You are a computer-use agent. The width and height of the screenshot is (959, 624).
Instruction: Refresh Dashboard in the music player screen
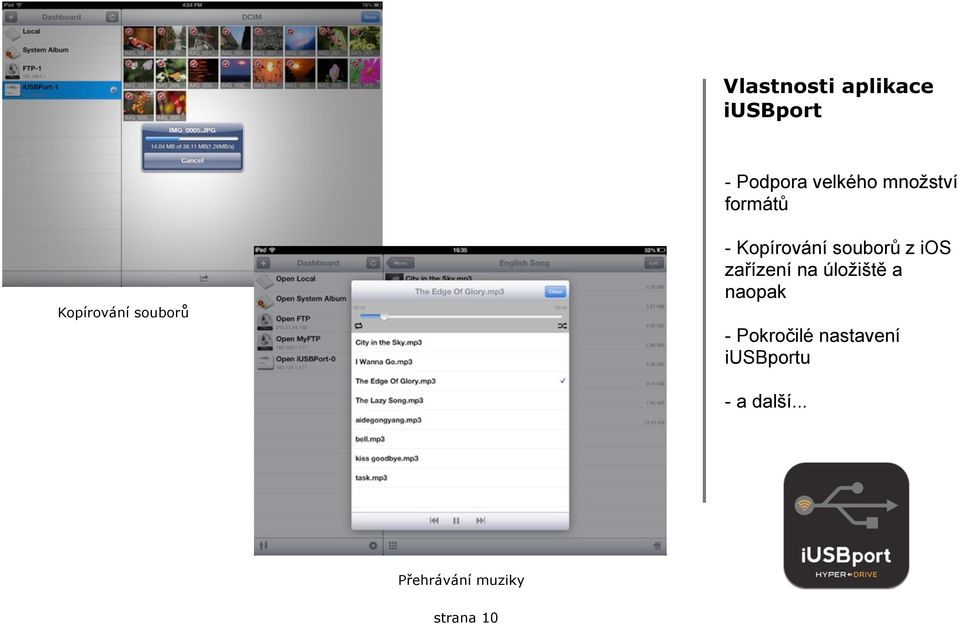click(373, 263)
